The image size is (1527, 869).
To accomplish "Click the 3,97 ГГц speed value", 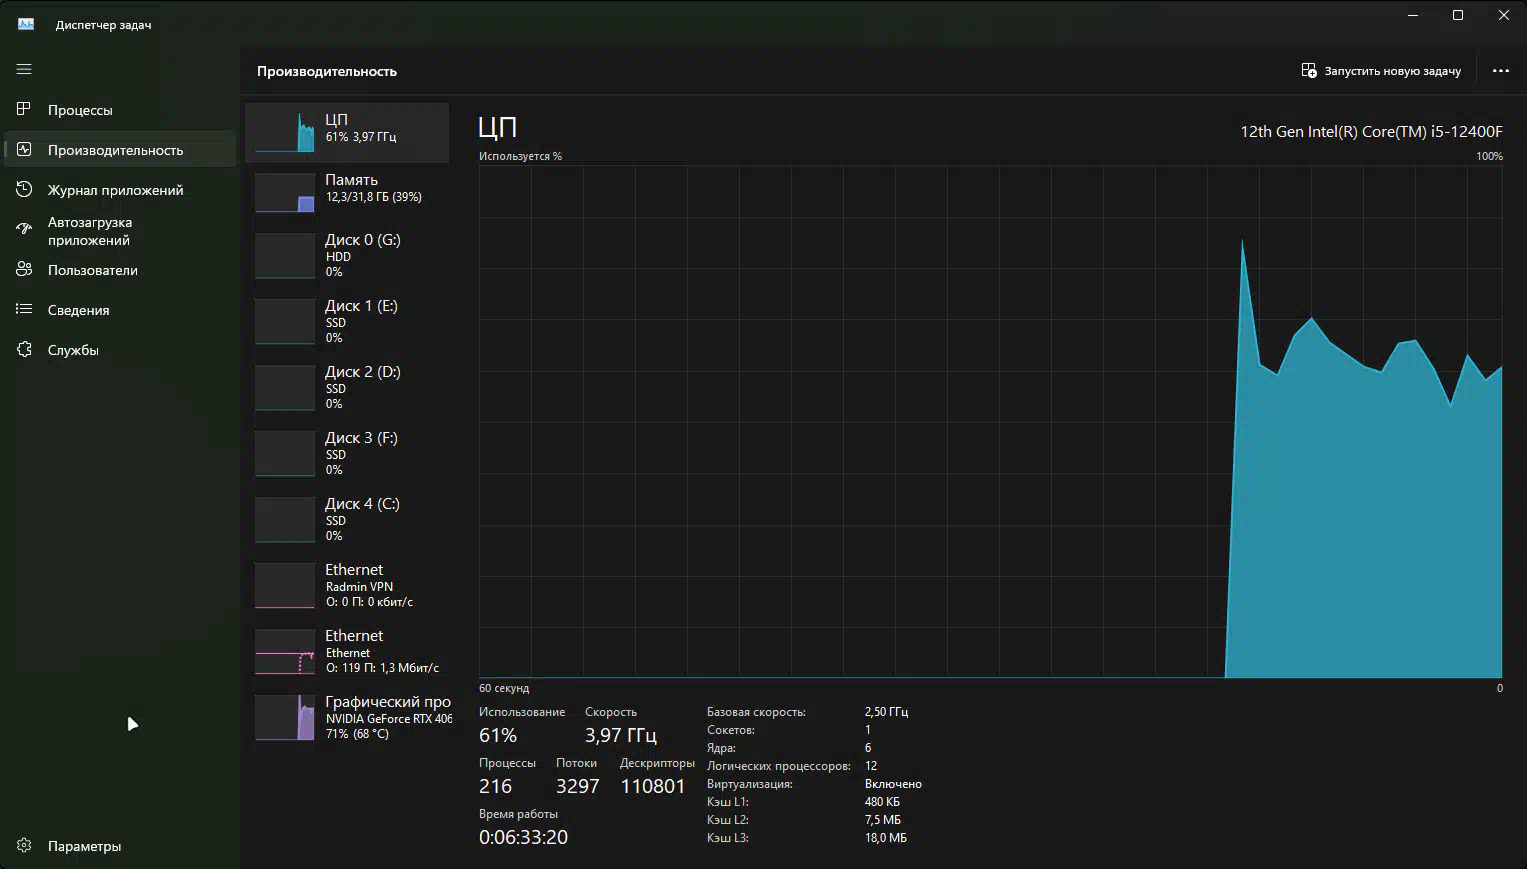I will (621, 735).
